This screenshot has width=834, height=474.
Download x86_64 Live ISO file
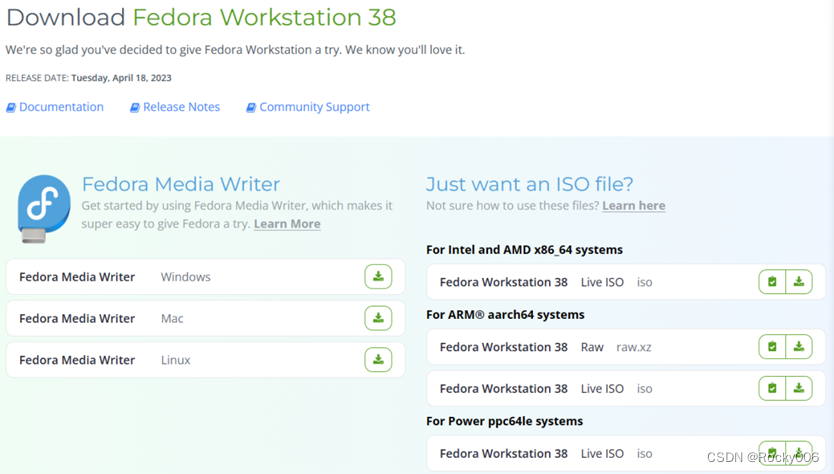point(799,282)
